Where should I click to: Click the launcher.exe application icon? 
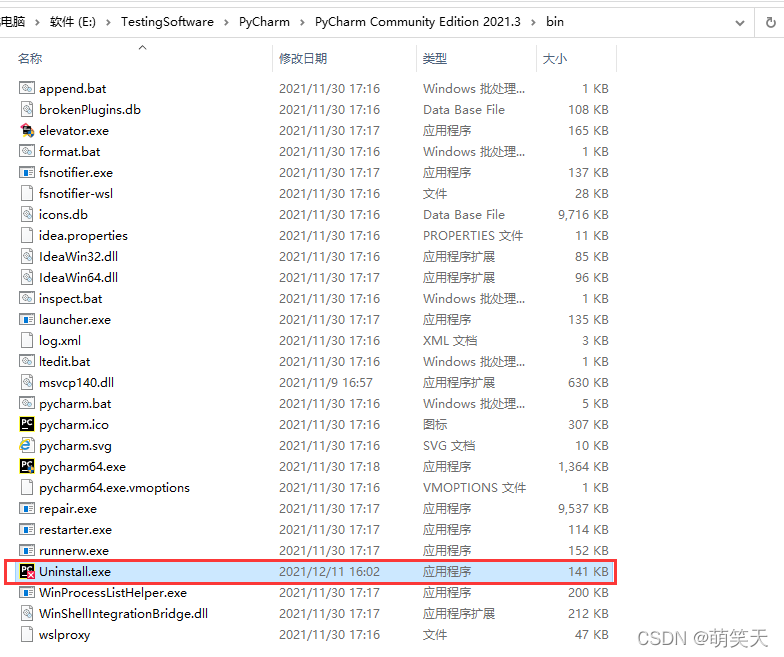tap(27, 319)
